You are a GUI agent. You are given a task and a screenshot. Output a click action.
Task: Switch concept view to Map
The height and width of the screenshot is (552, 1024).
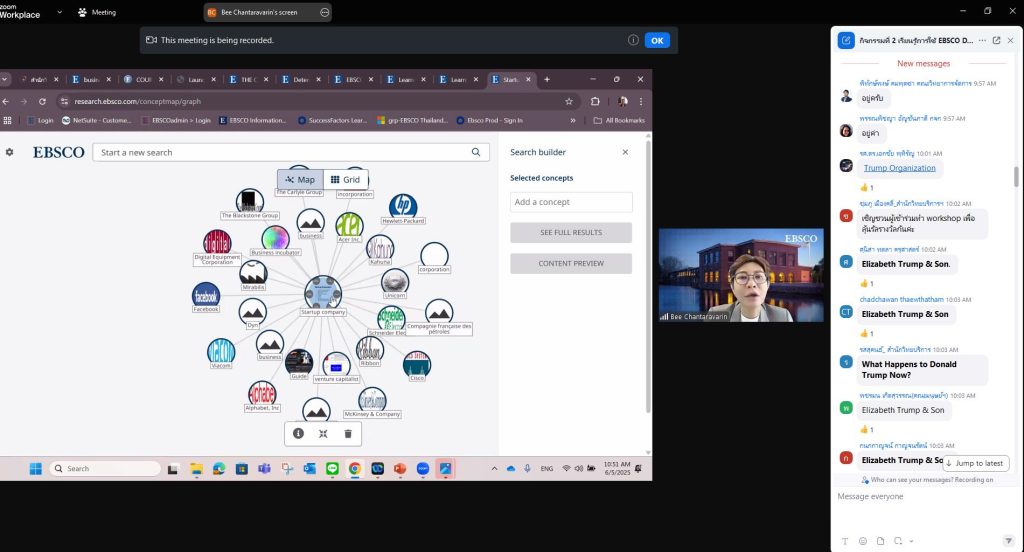(x=300, y=180)
